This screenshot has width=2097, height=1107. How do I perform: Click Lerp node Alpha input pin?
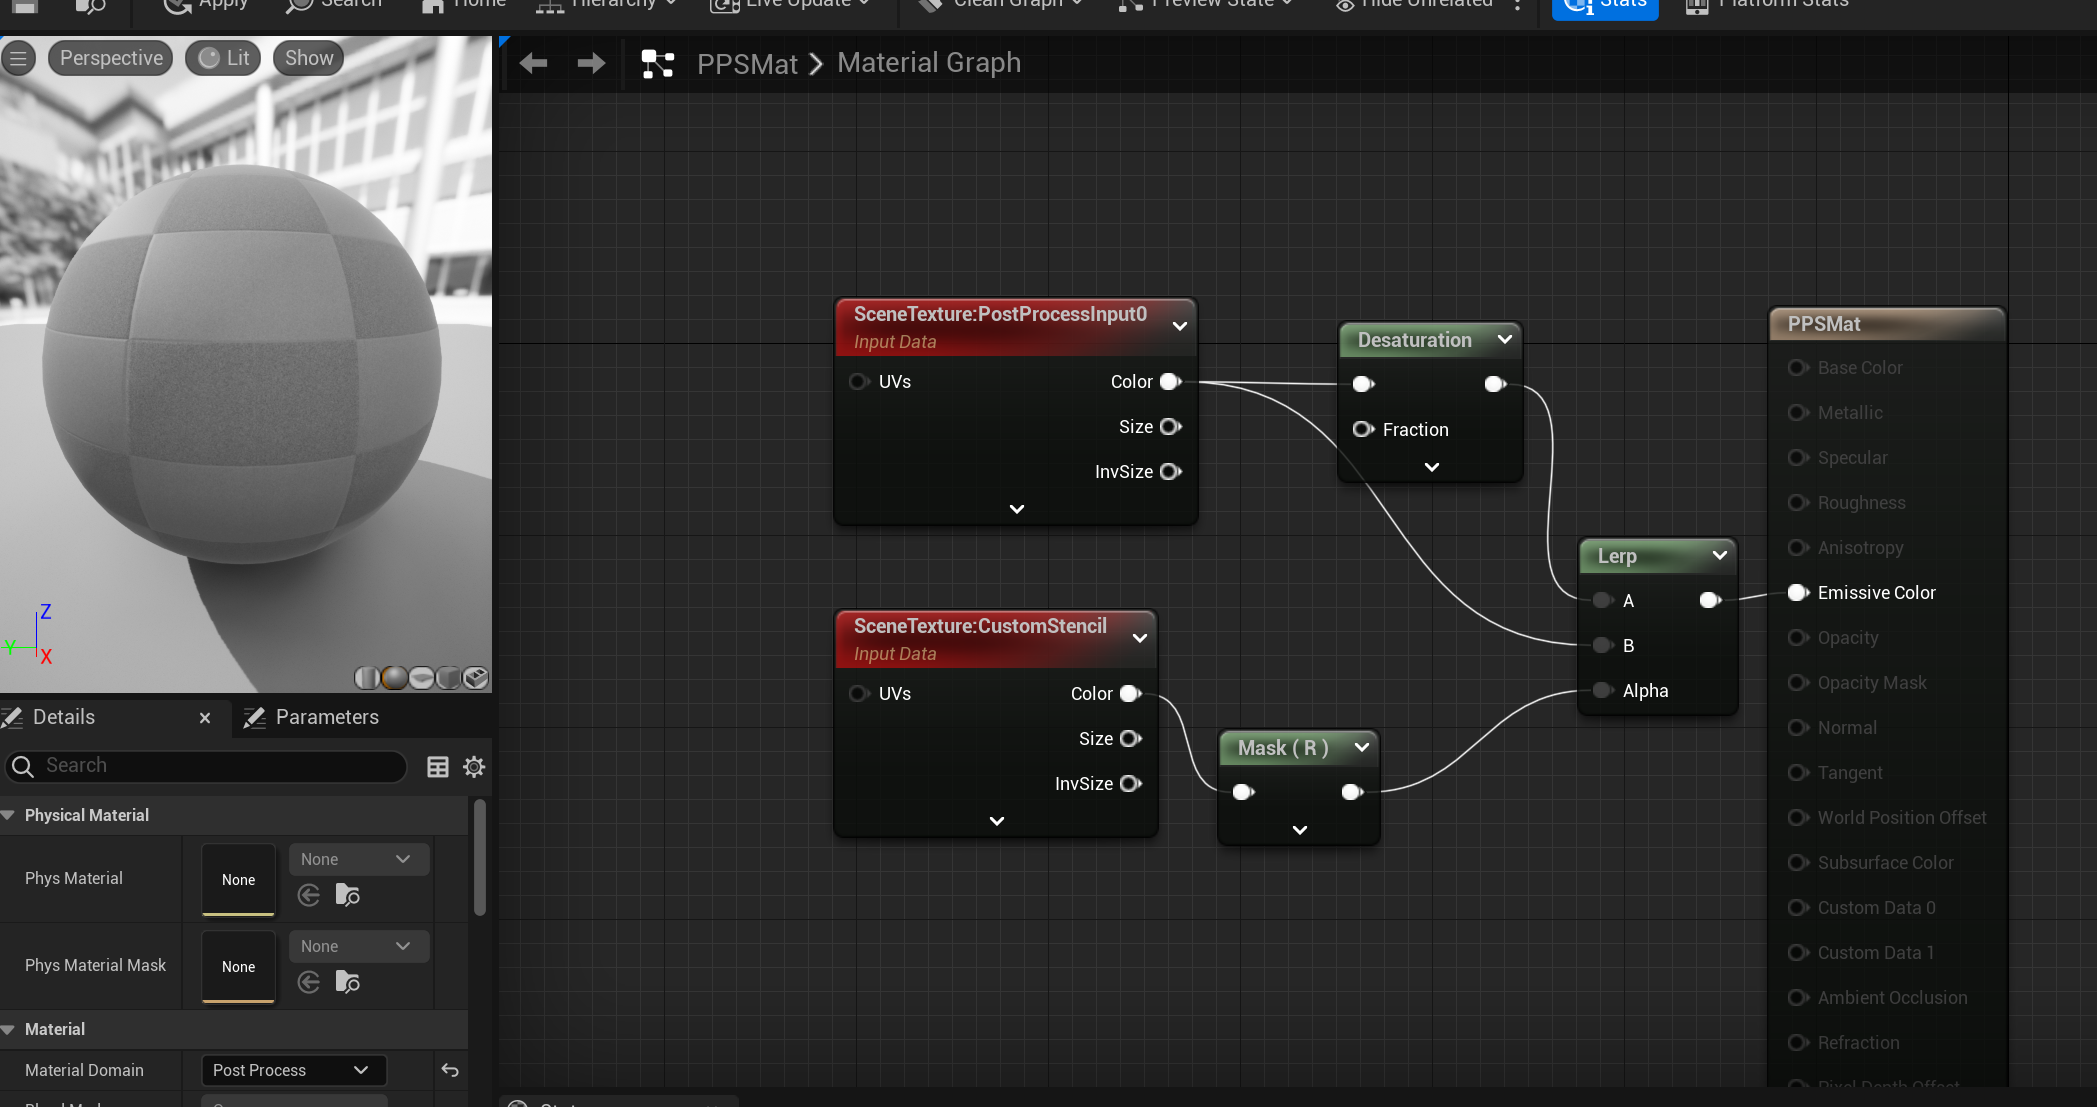coord(1603,690)
